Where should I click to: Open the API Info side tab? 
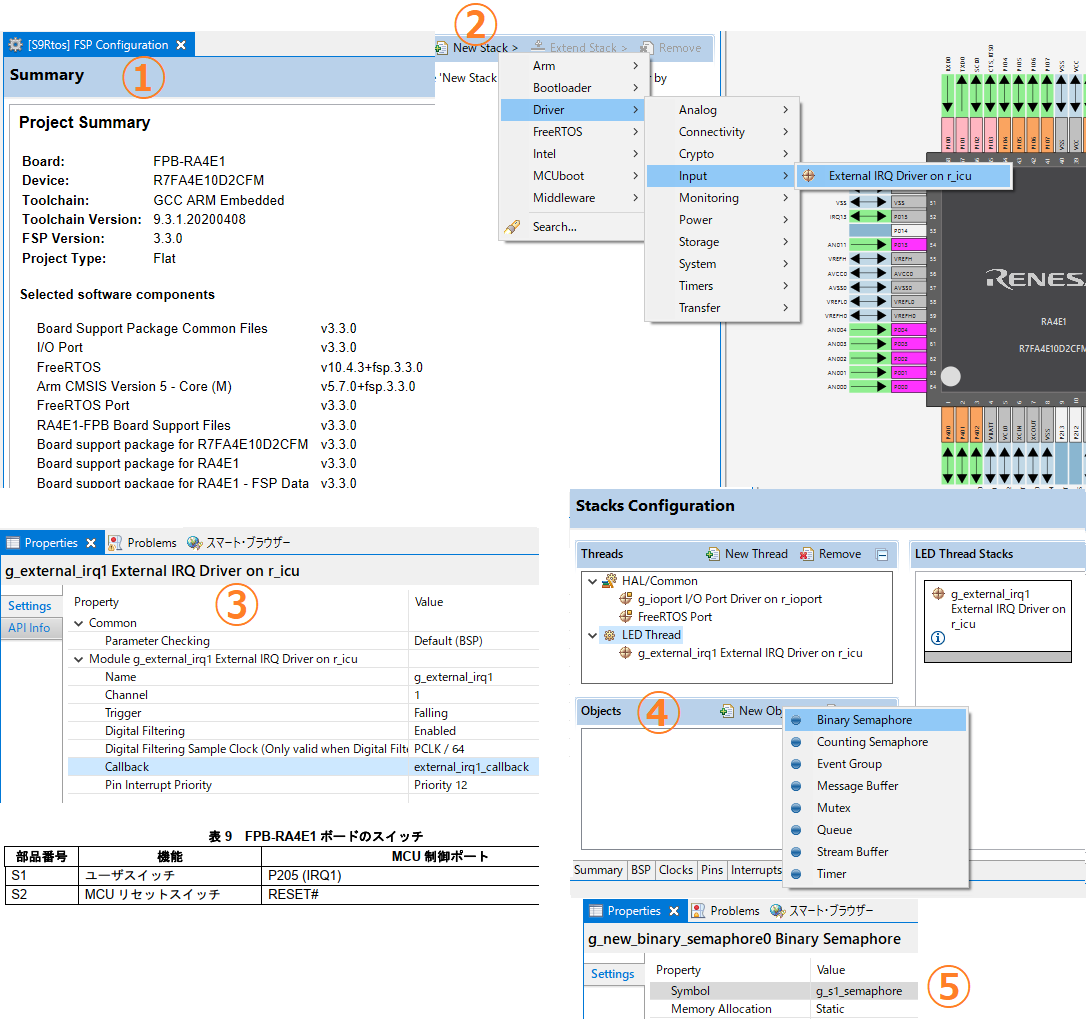coord(30,628)
